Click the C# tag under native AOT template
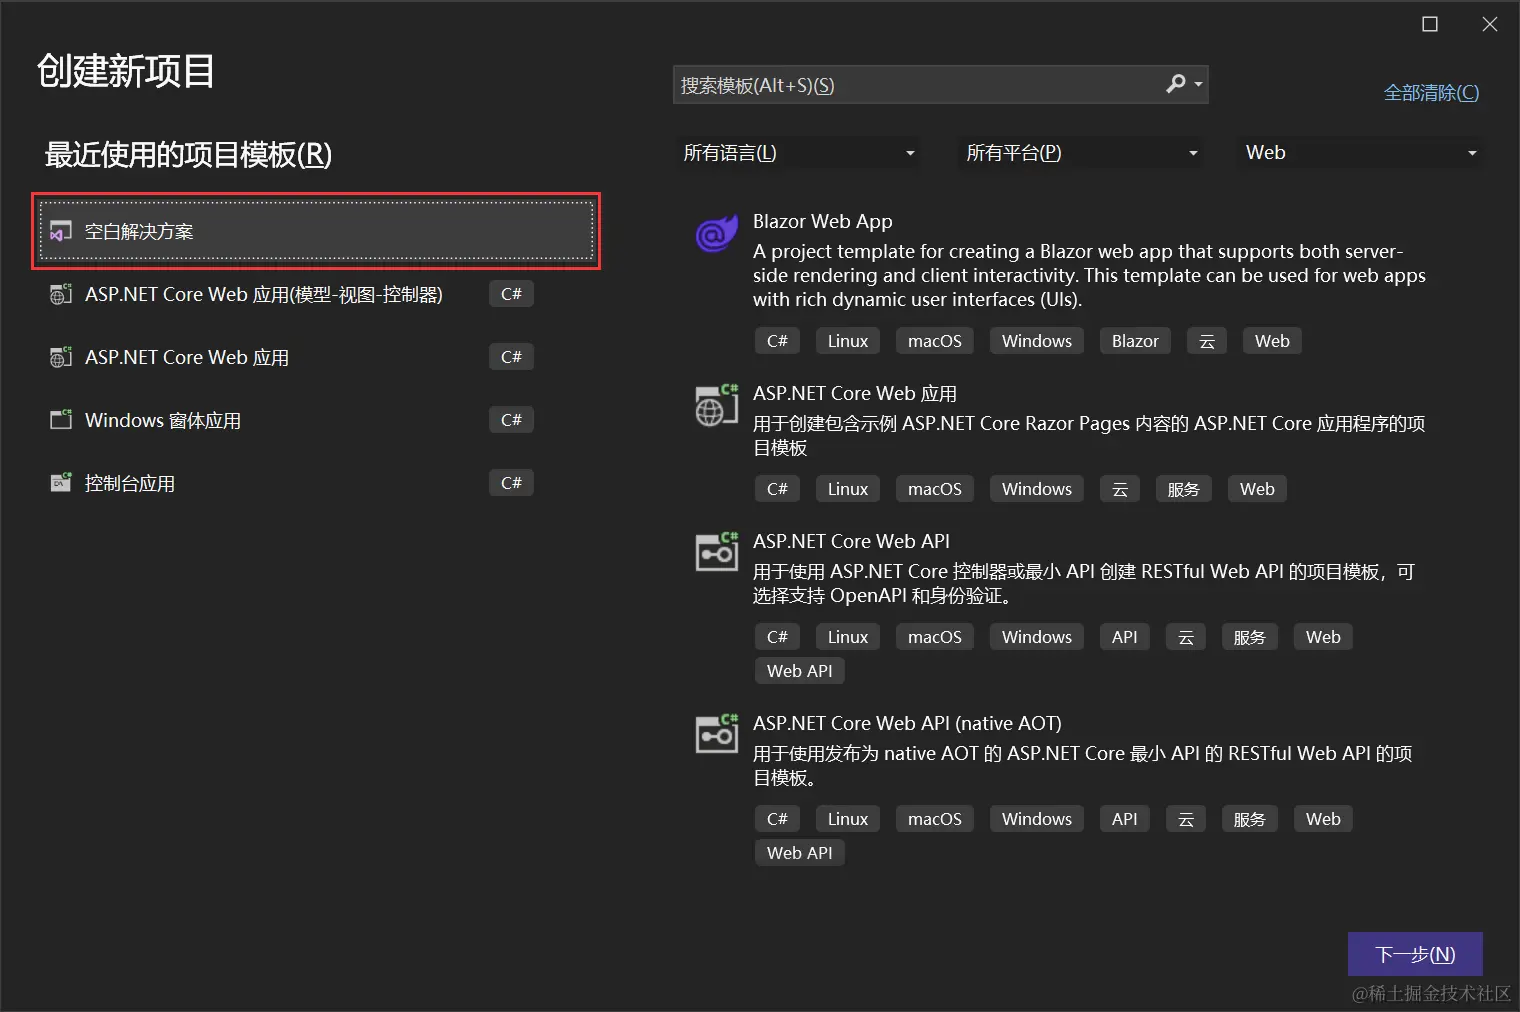This screenshot has height=1012, width=1520. tap(777, 819)
